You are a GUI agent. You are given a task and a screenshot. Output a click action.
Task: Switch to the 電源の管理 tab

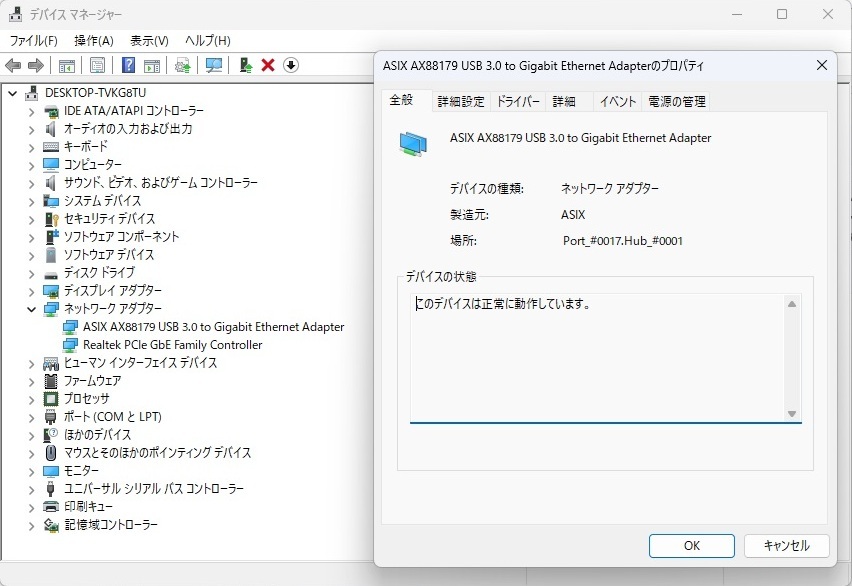click(676, 102)
